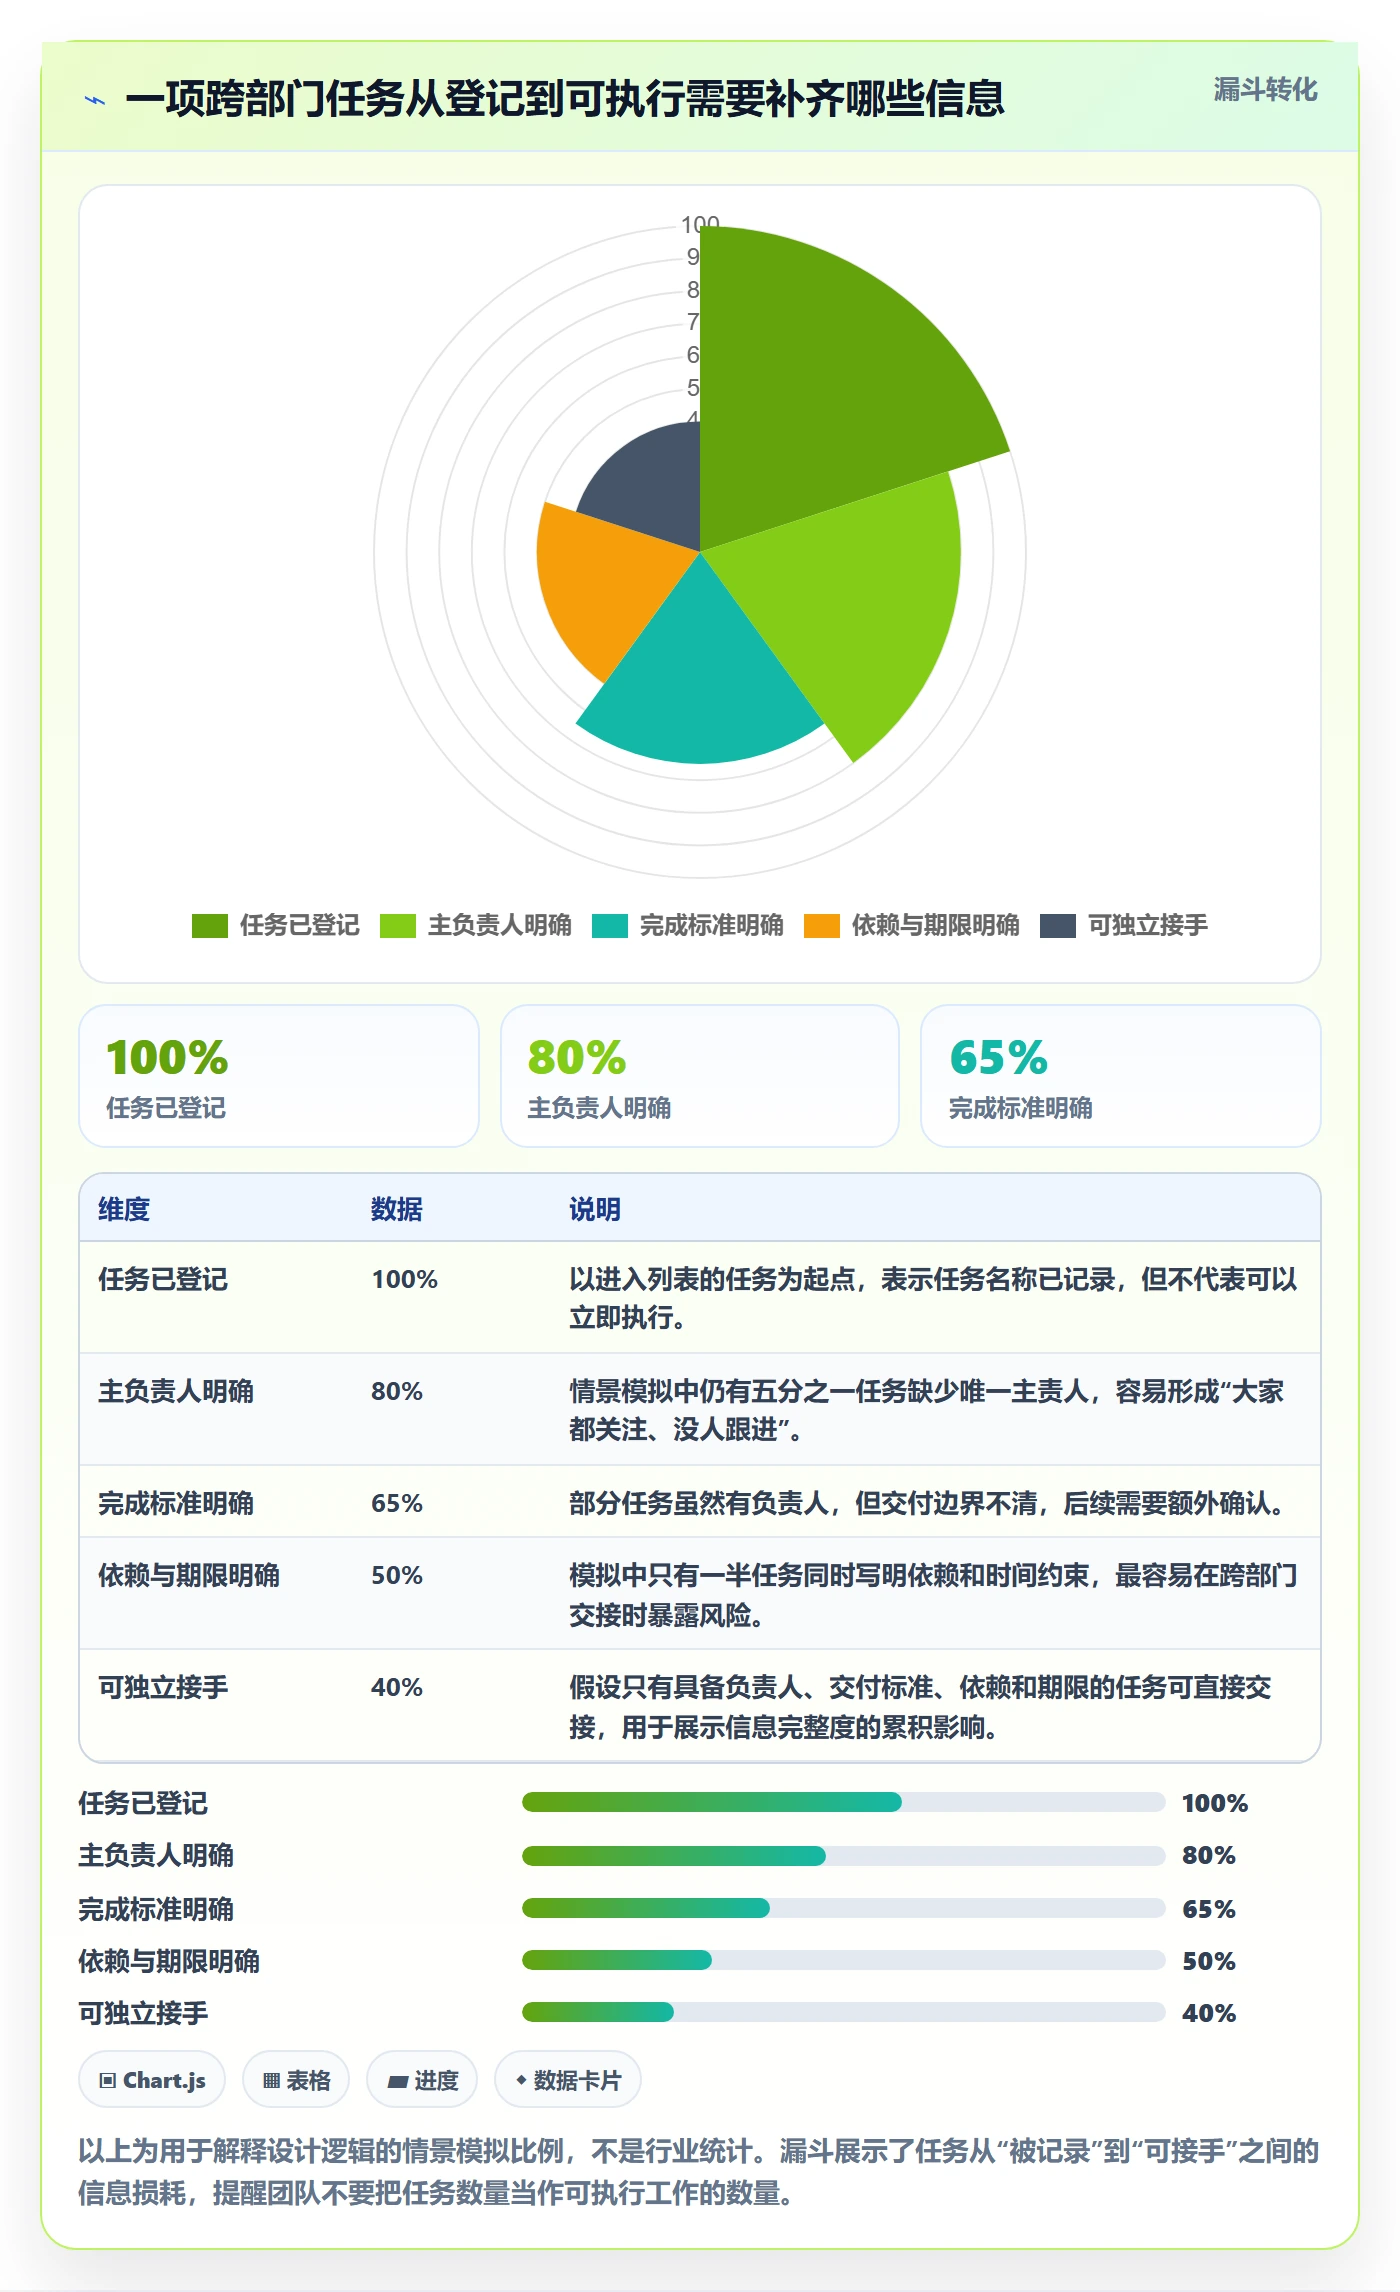Toggle the dark 可独立接手 legend swatch

[x=1058, y=926]
